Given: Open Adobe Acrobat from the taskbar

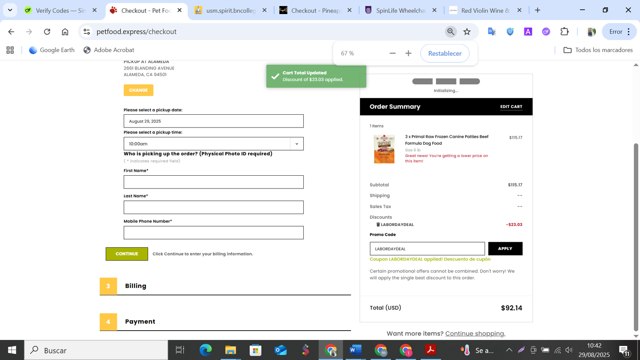Looking at the screenshot, I should [430, 350].
